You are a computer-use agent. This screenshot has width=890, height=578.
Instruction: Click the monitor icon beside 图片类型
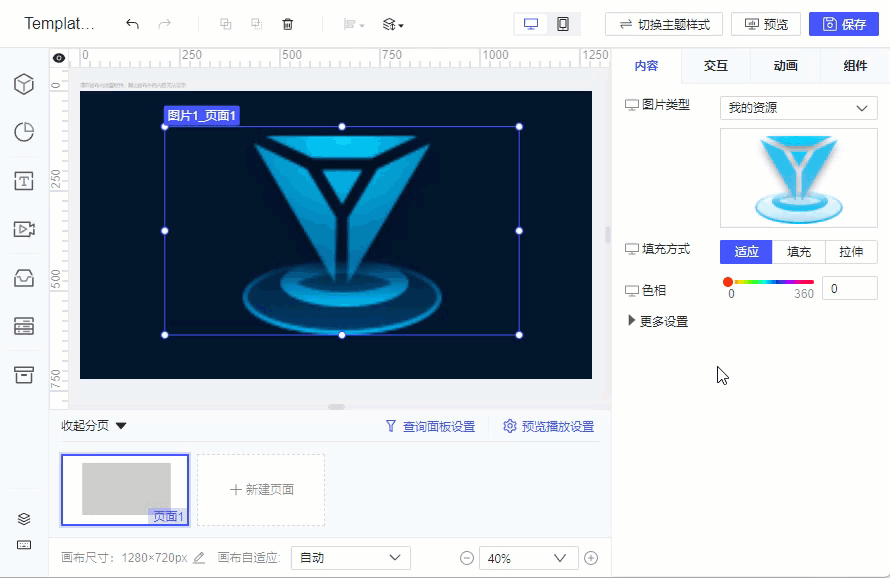point(631,104)
